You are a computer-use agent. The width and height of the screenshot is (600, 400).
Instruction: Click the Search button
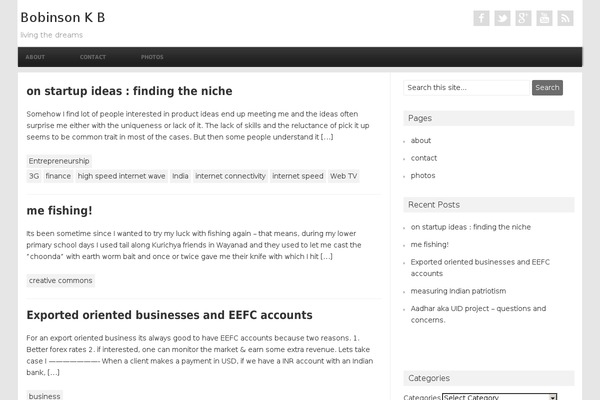pyautogui.click(x=547, y=88)
